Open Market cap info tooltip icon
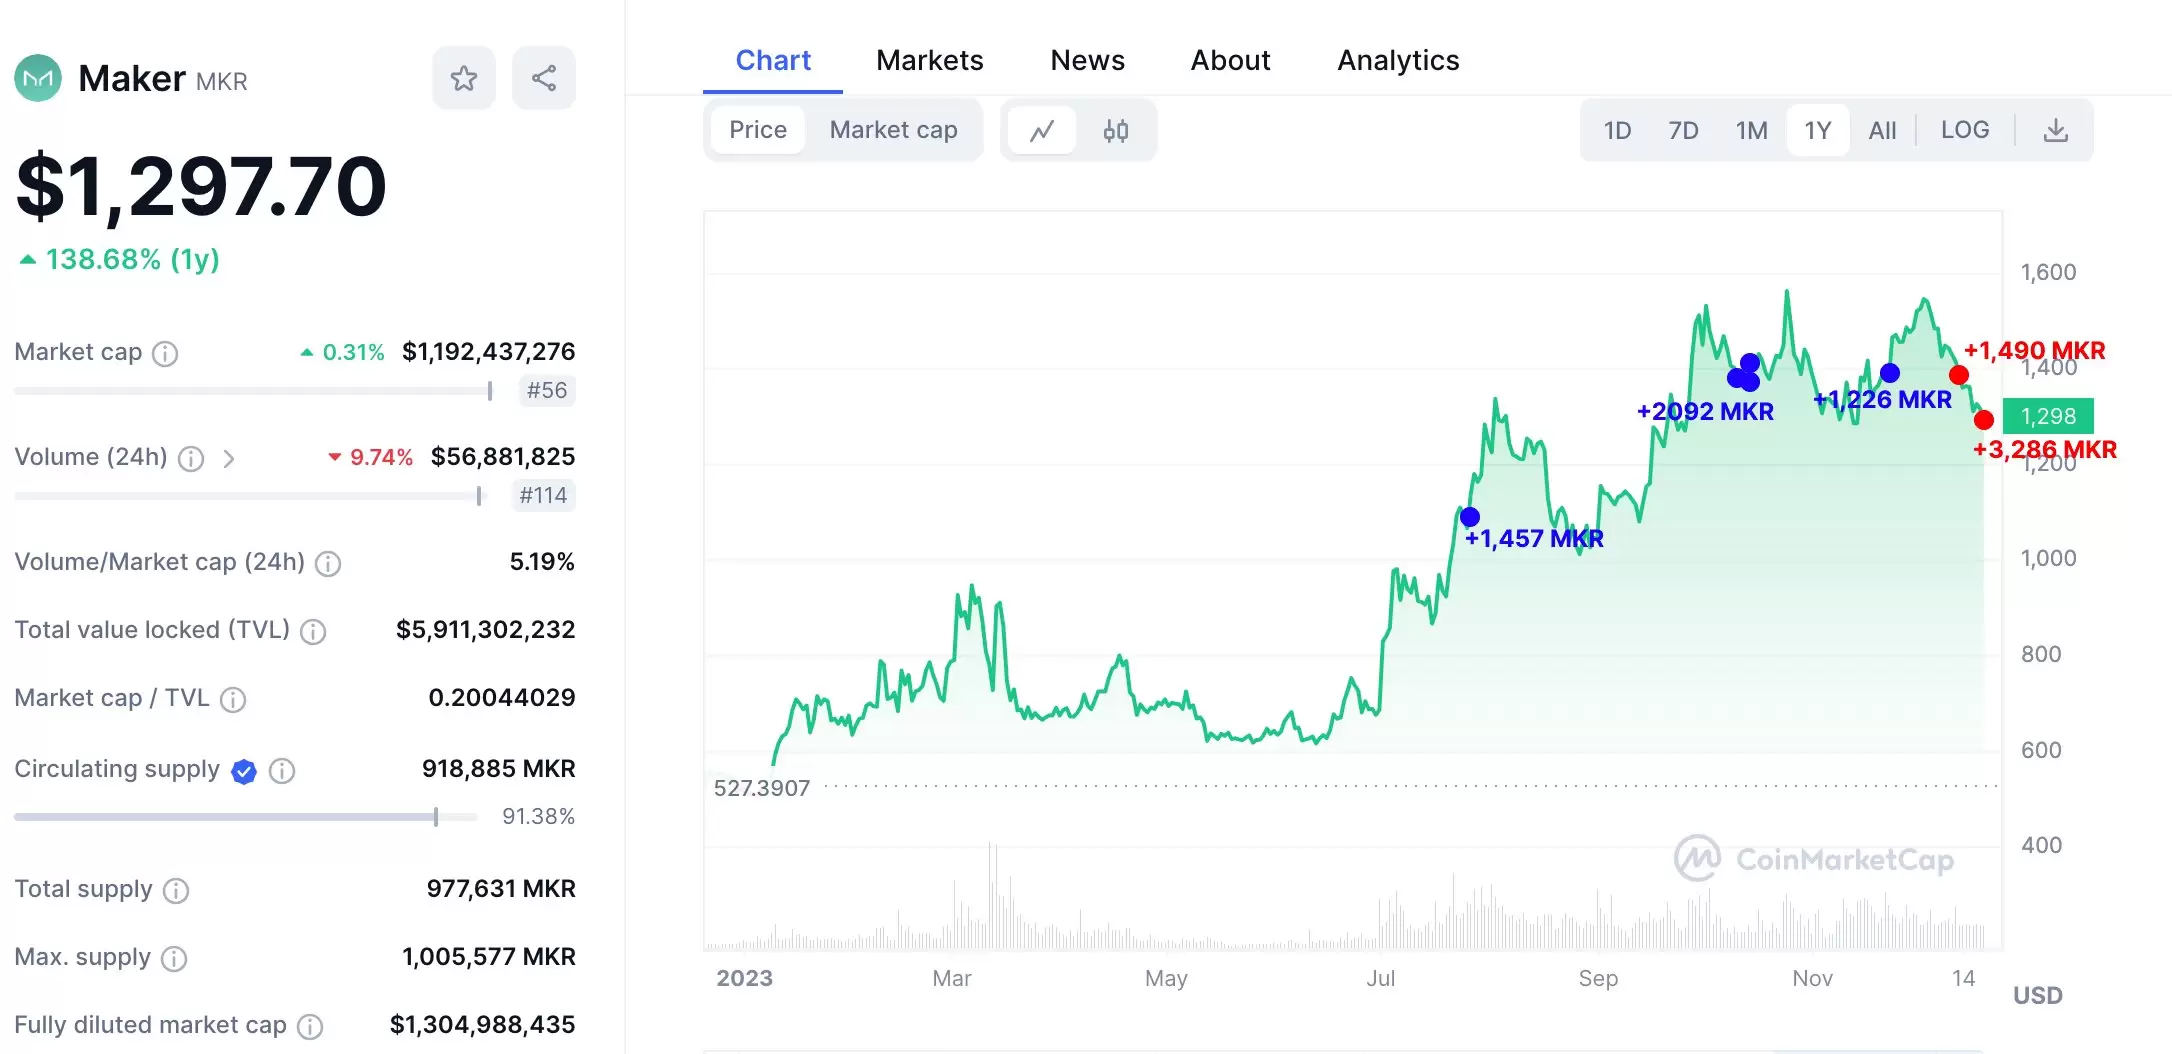 coord(165,353)
